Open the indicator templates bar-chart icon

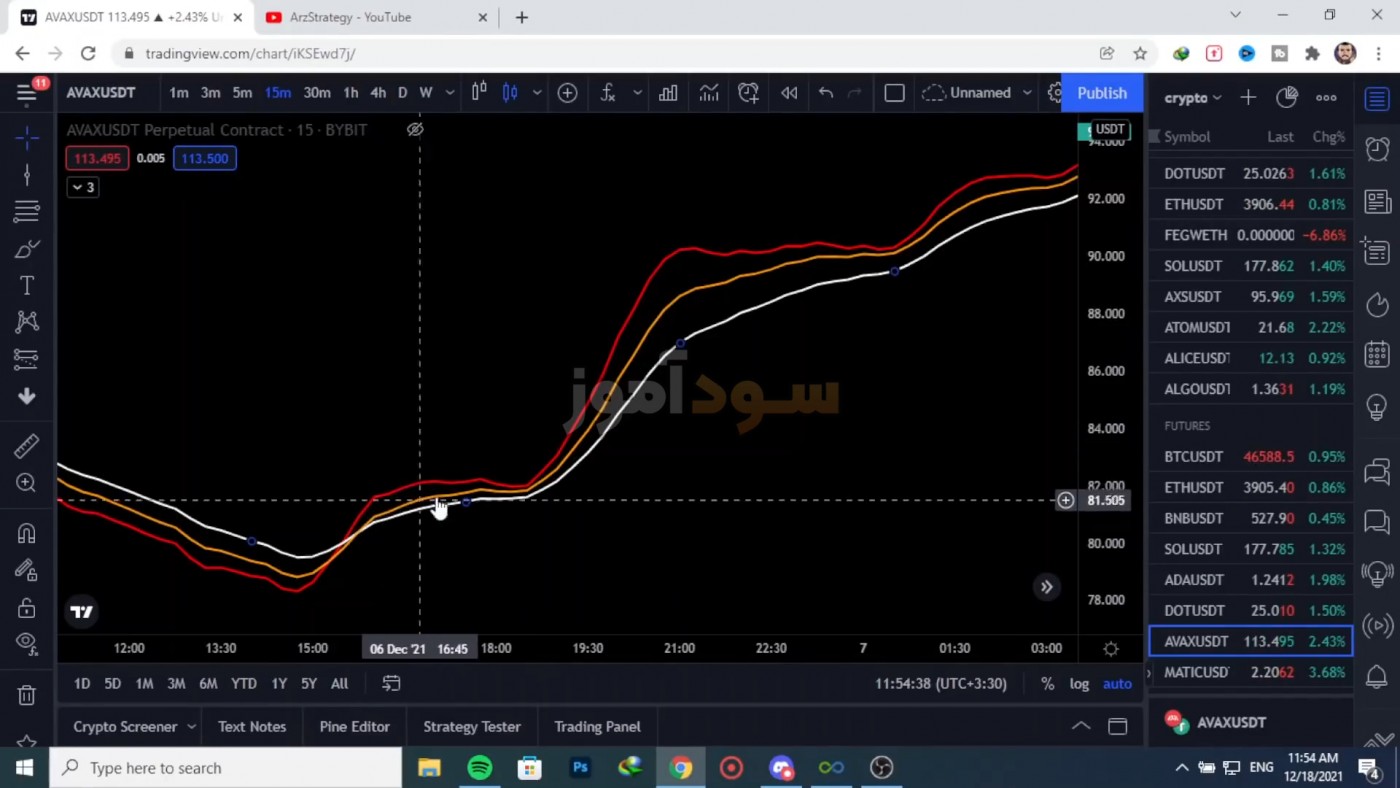click(x=668, y=93)
